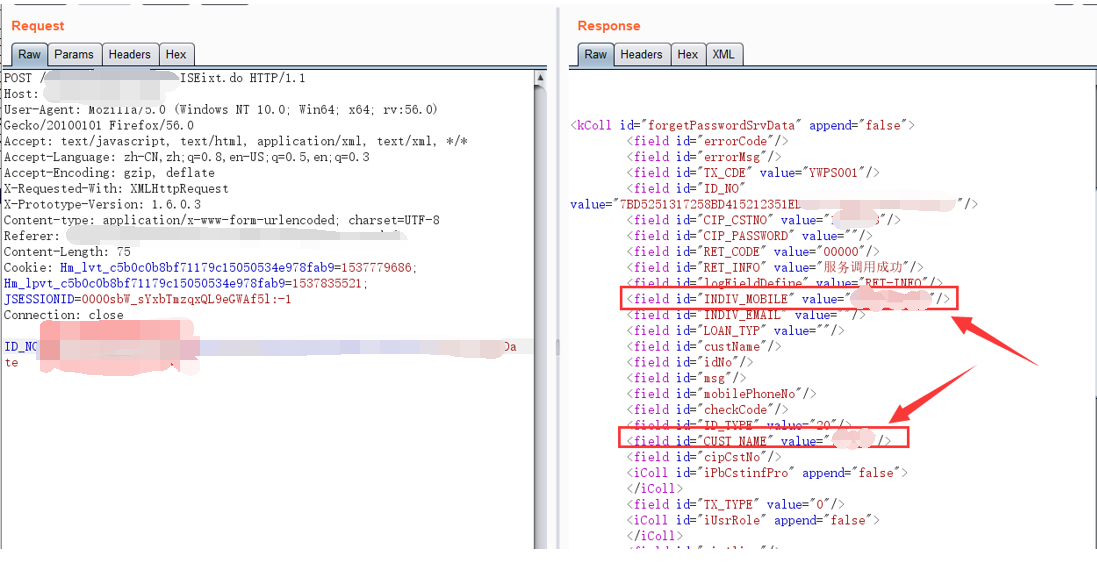Open the response Headers tab
This screenshot has height=572, width=1097.
pos(641,55)
